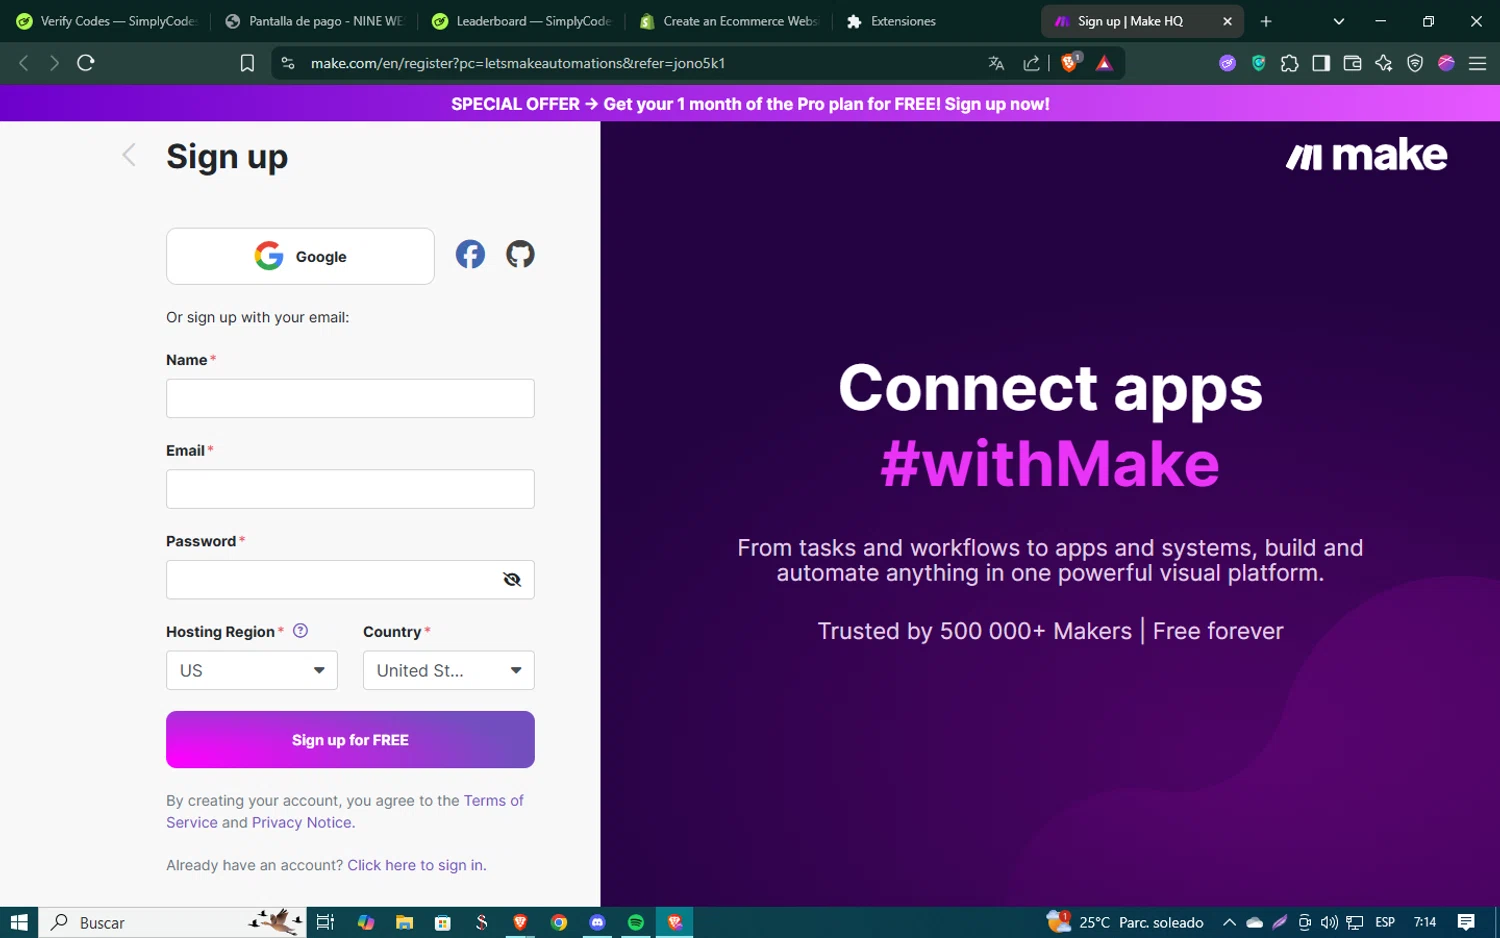Switch to Pantalla de pago tab
This screenshot has height=938, width=1500.
[315, 21]
